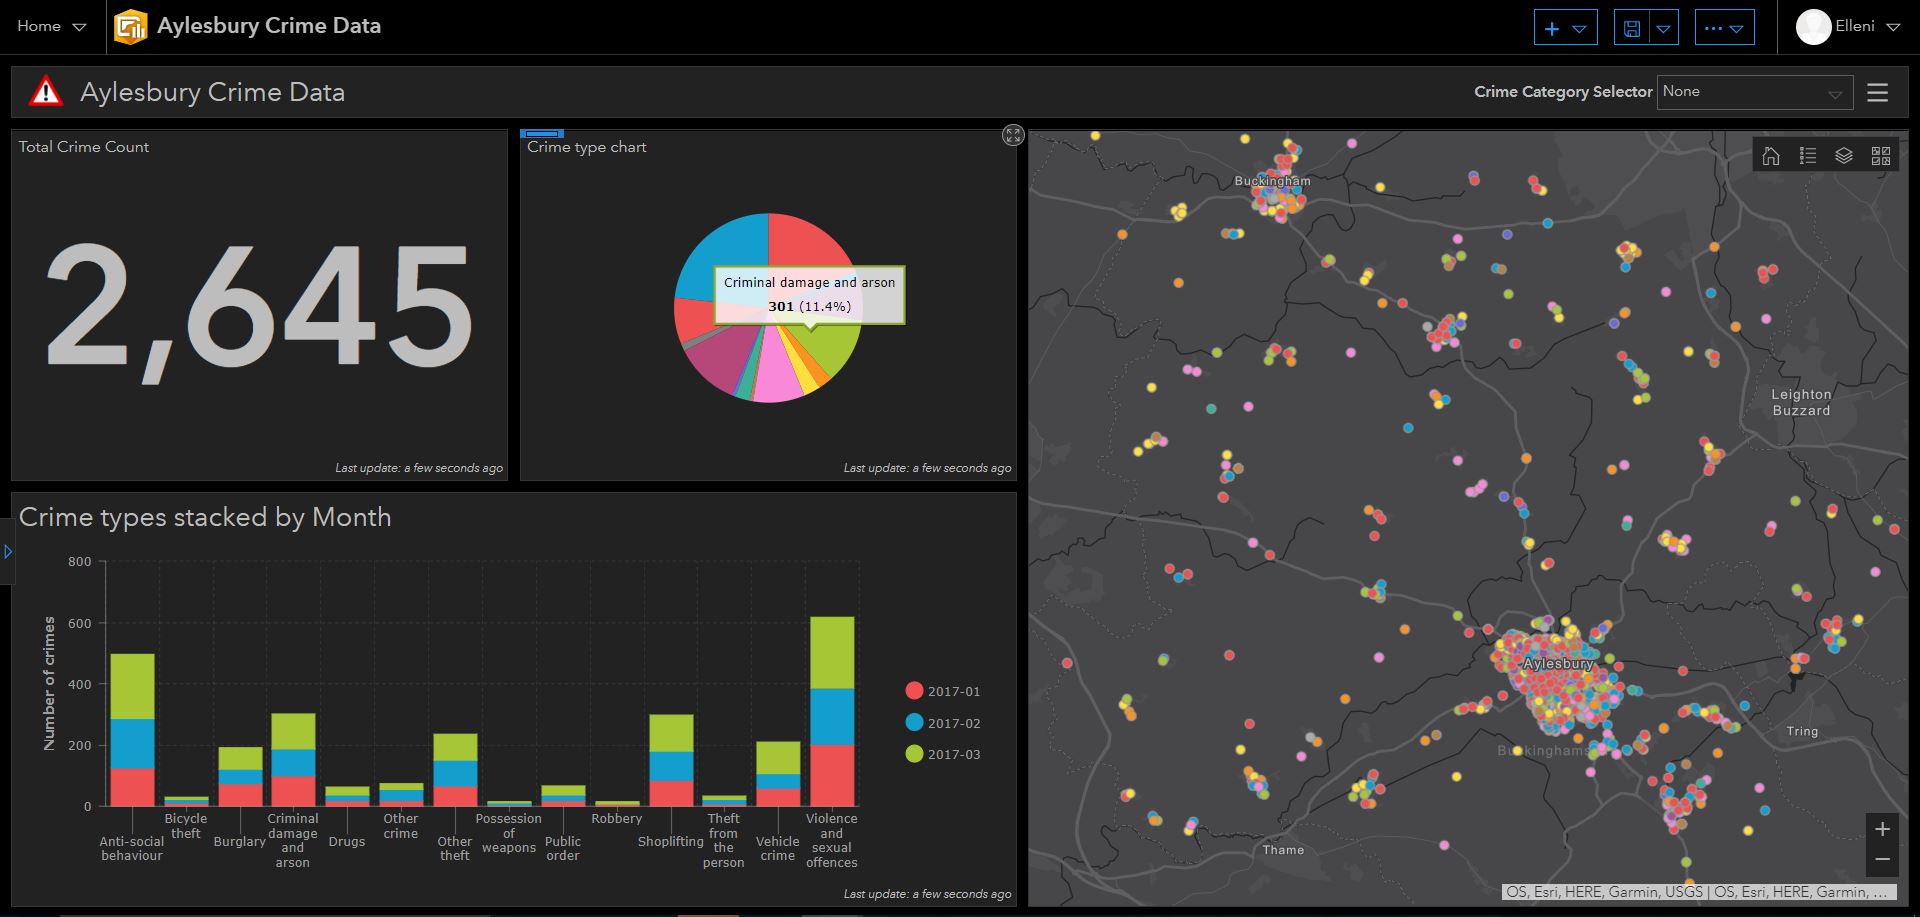Click the map Home extent icon

pos(1771,156)
